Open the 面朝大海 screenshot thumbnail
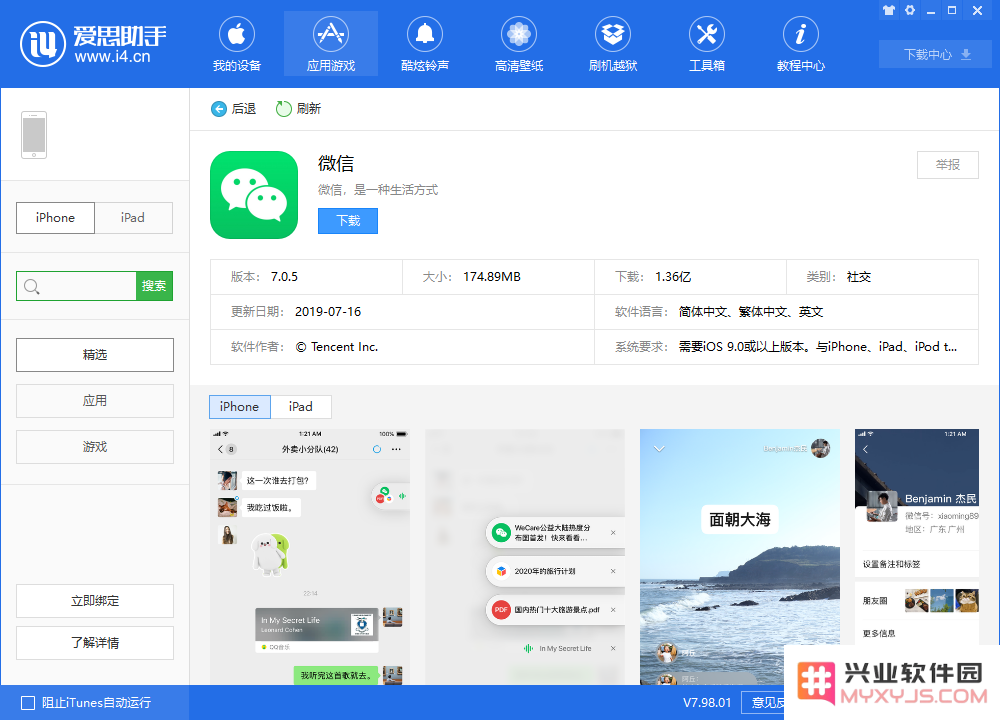Viewport: 1000px width, 720px height. click(740, 557)
